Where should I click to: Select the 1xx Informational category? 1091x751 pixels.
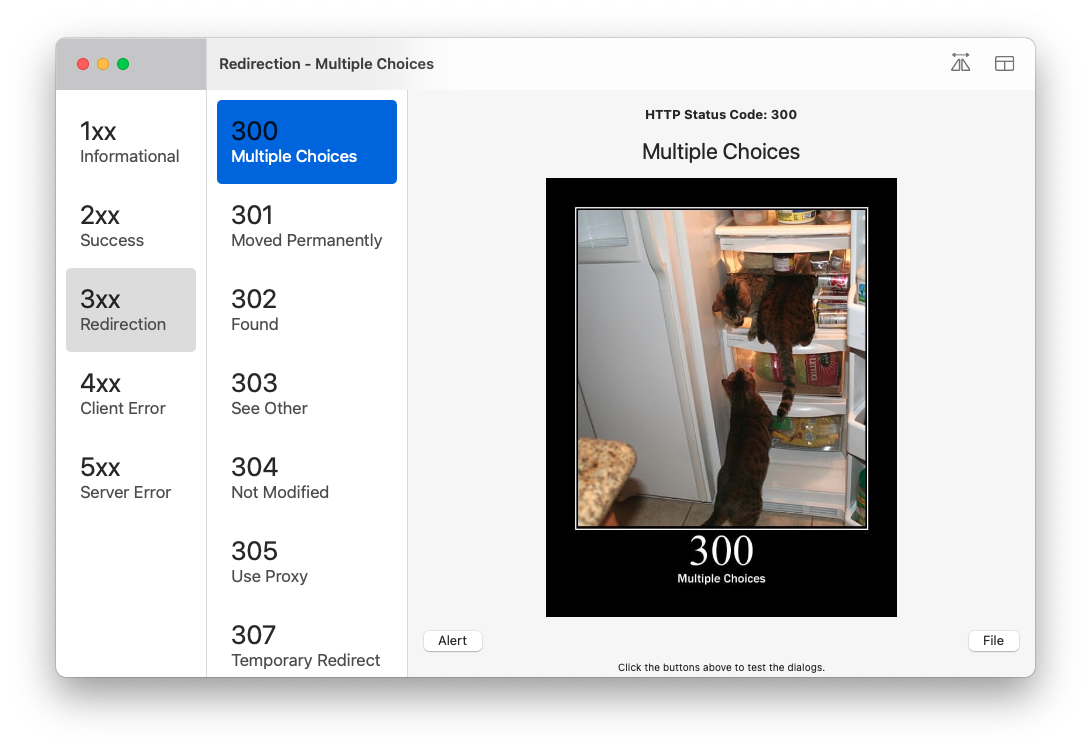(x=131, y=142)
